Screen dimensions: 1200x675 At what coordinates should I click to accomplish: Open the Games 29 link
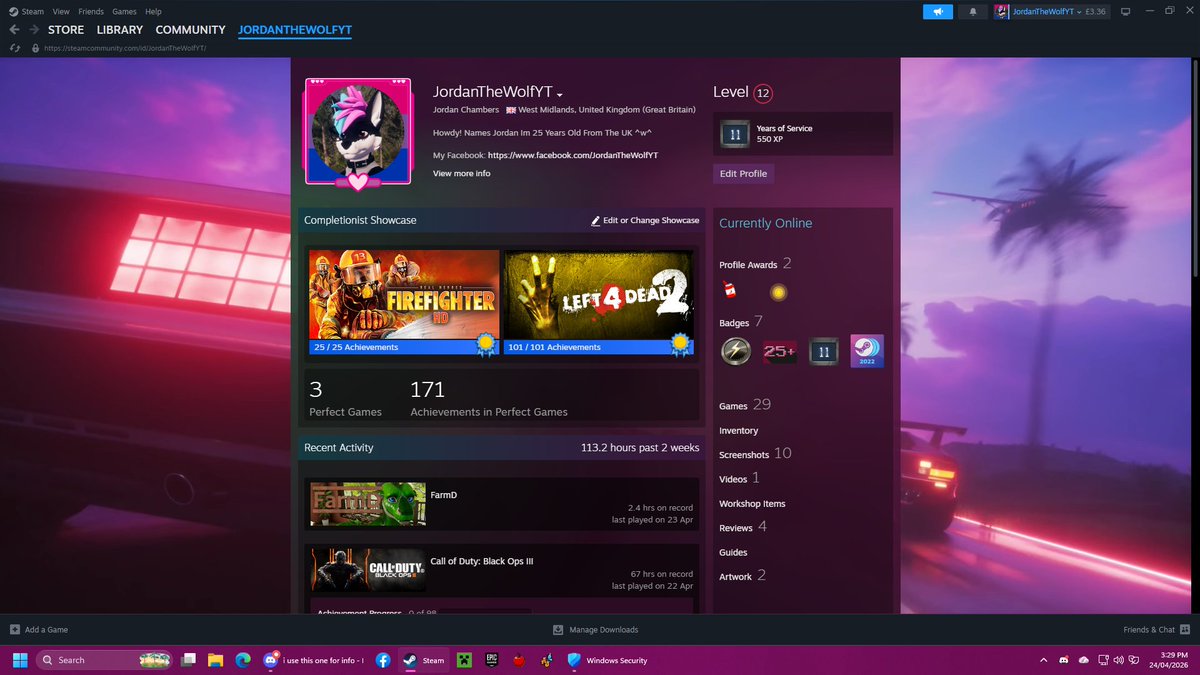coord(745,405)
